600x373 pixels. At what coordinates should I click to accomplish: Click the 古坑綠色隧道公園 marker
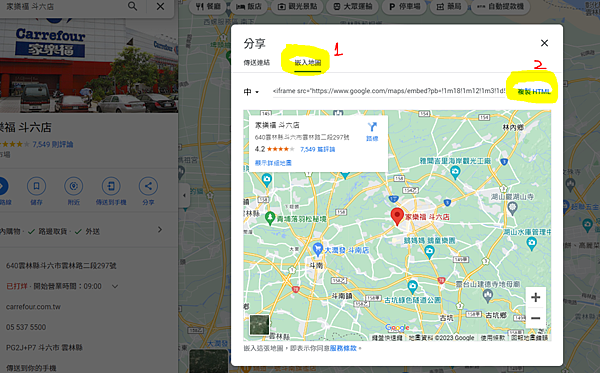[x=412, y=286]
